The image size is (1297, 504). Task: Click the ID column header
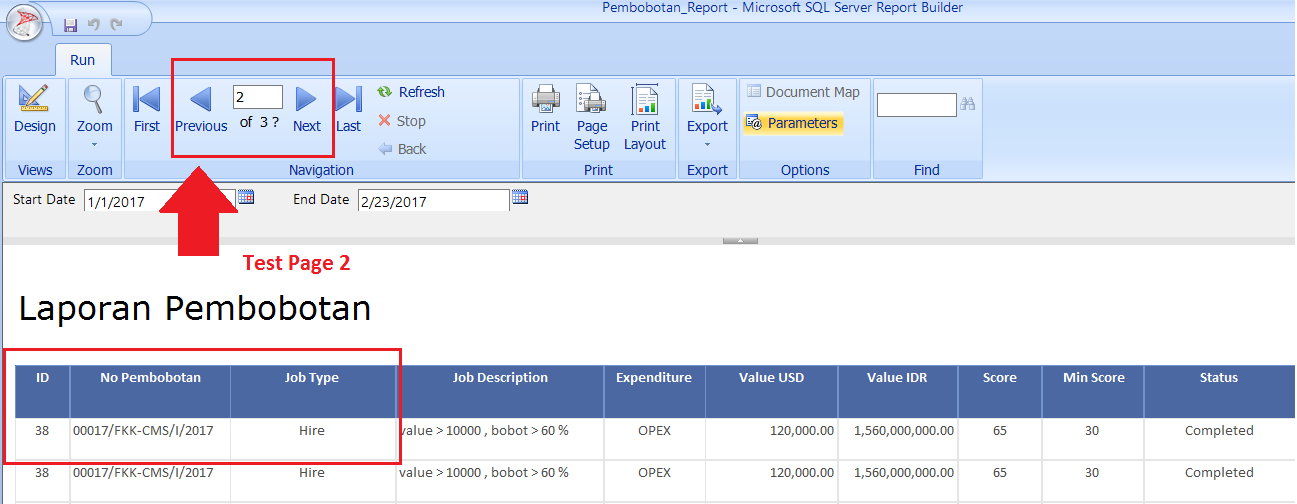(x=43, y=391)
